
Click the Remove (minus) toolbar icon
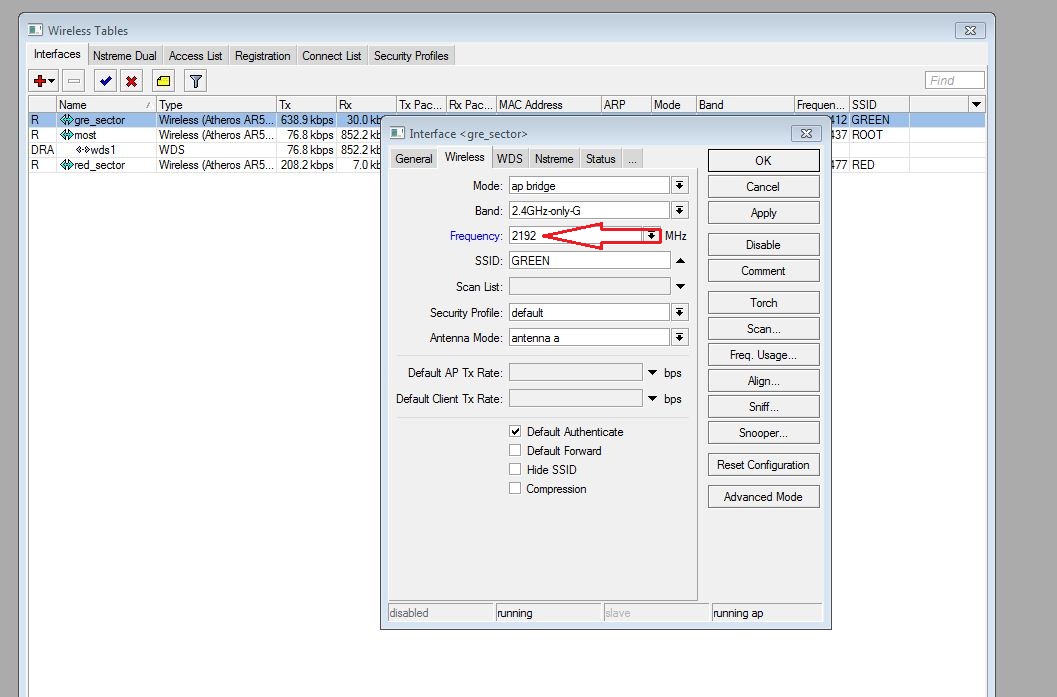click(74, 81)
